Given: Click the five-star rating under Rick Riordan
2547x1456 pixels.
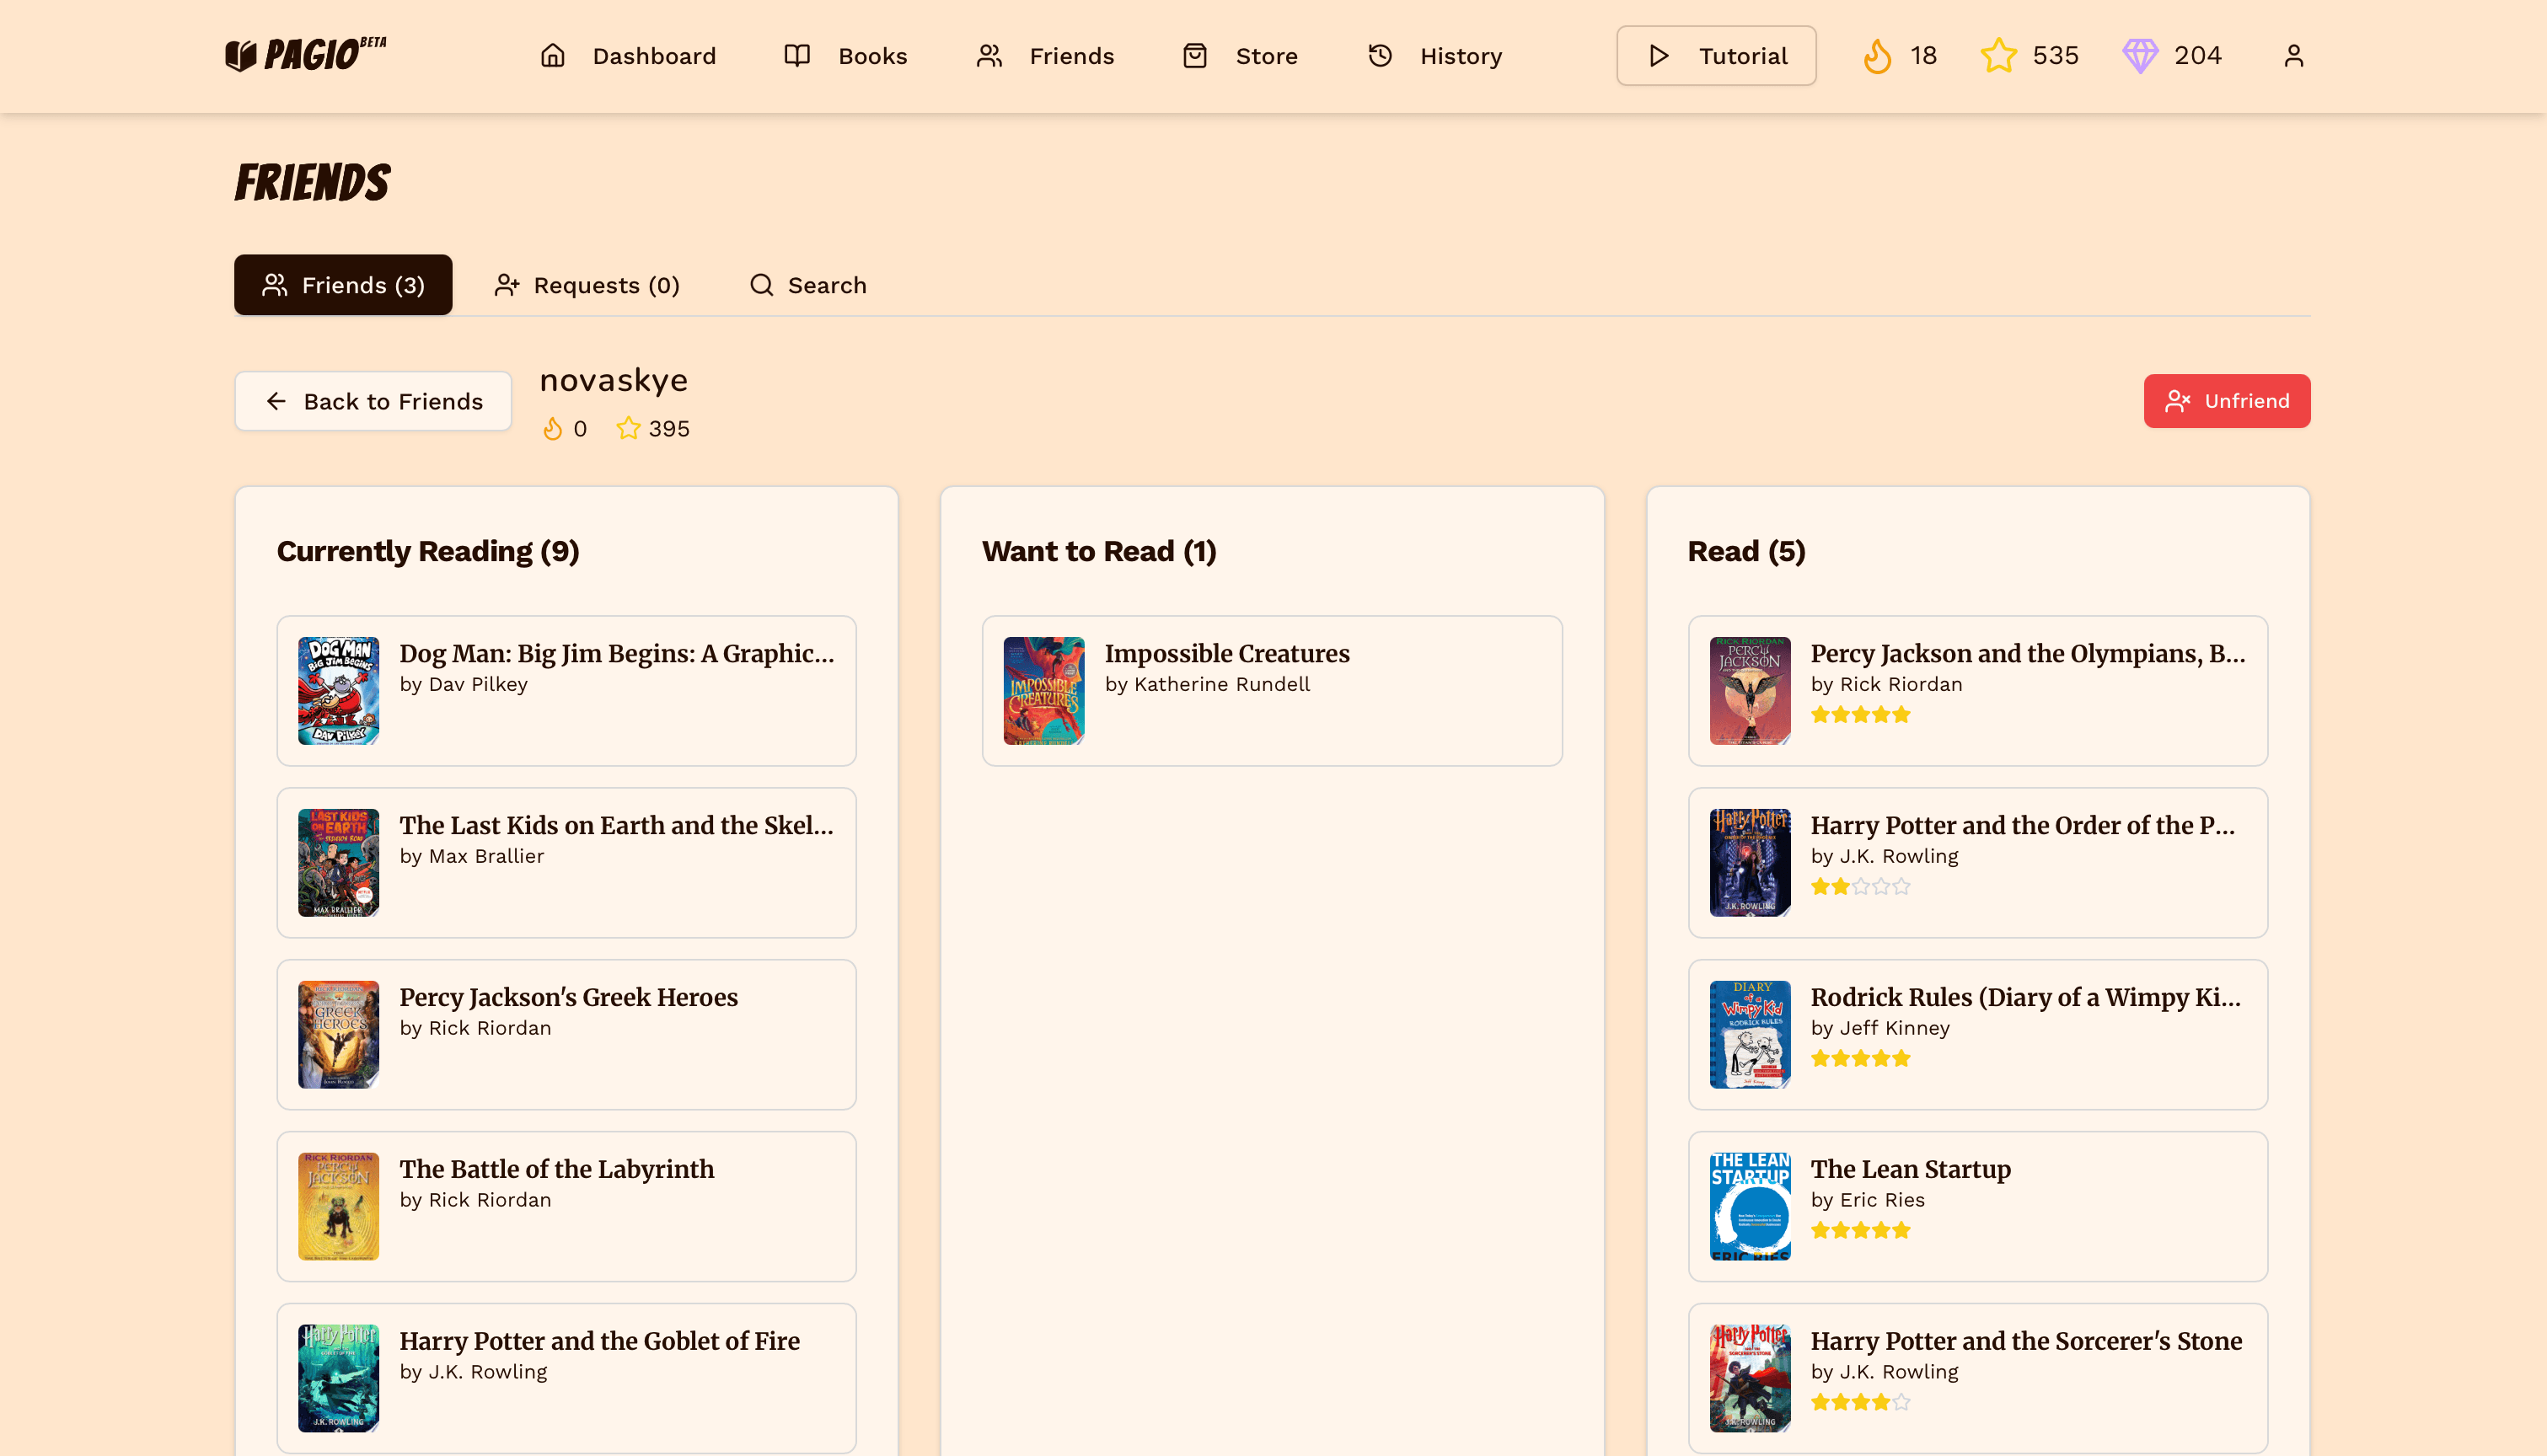Looking at the screenshot, I should pyautogui.click(x=1861, y=715).
